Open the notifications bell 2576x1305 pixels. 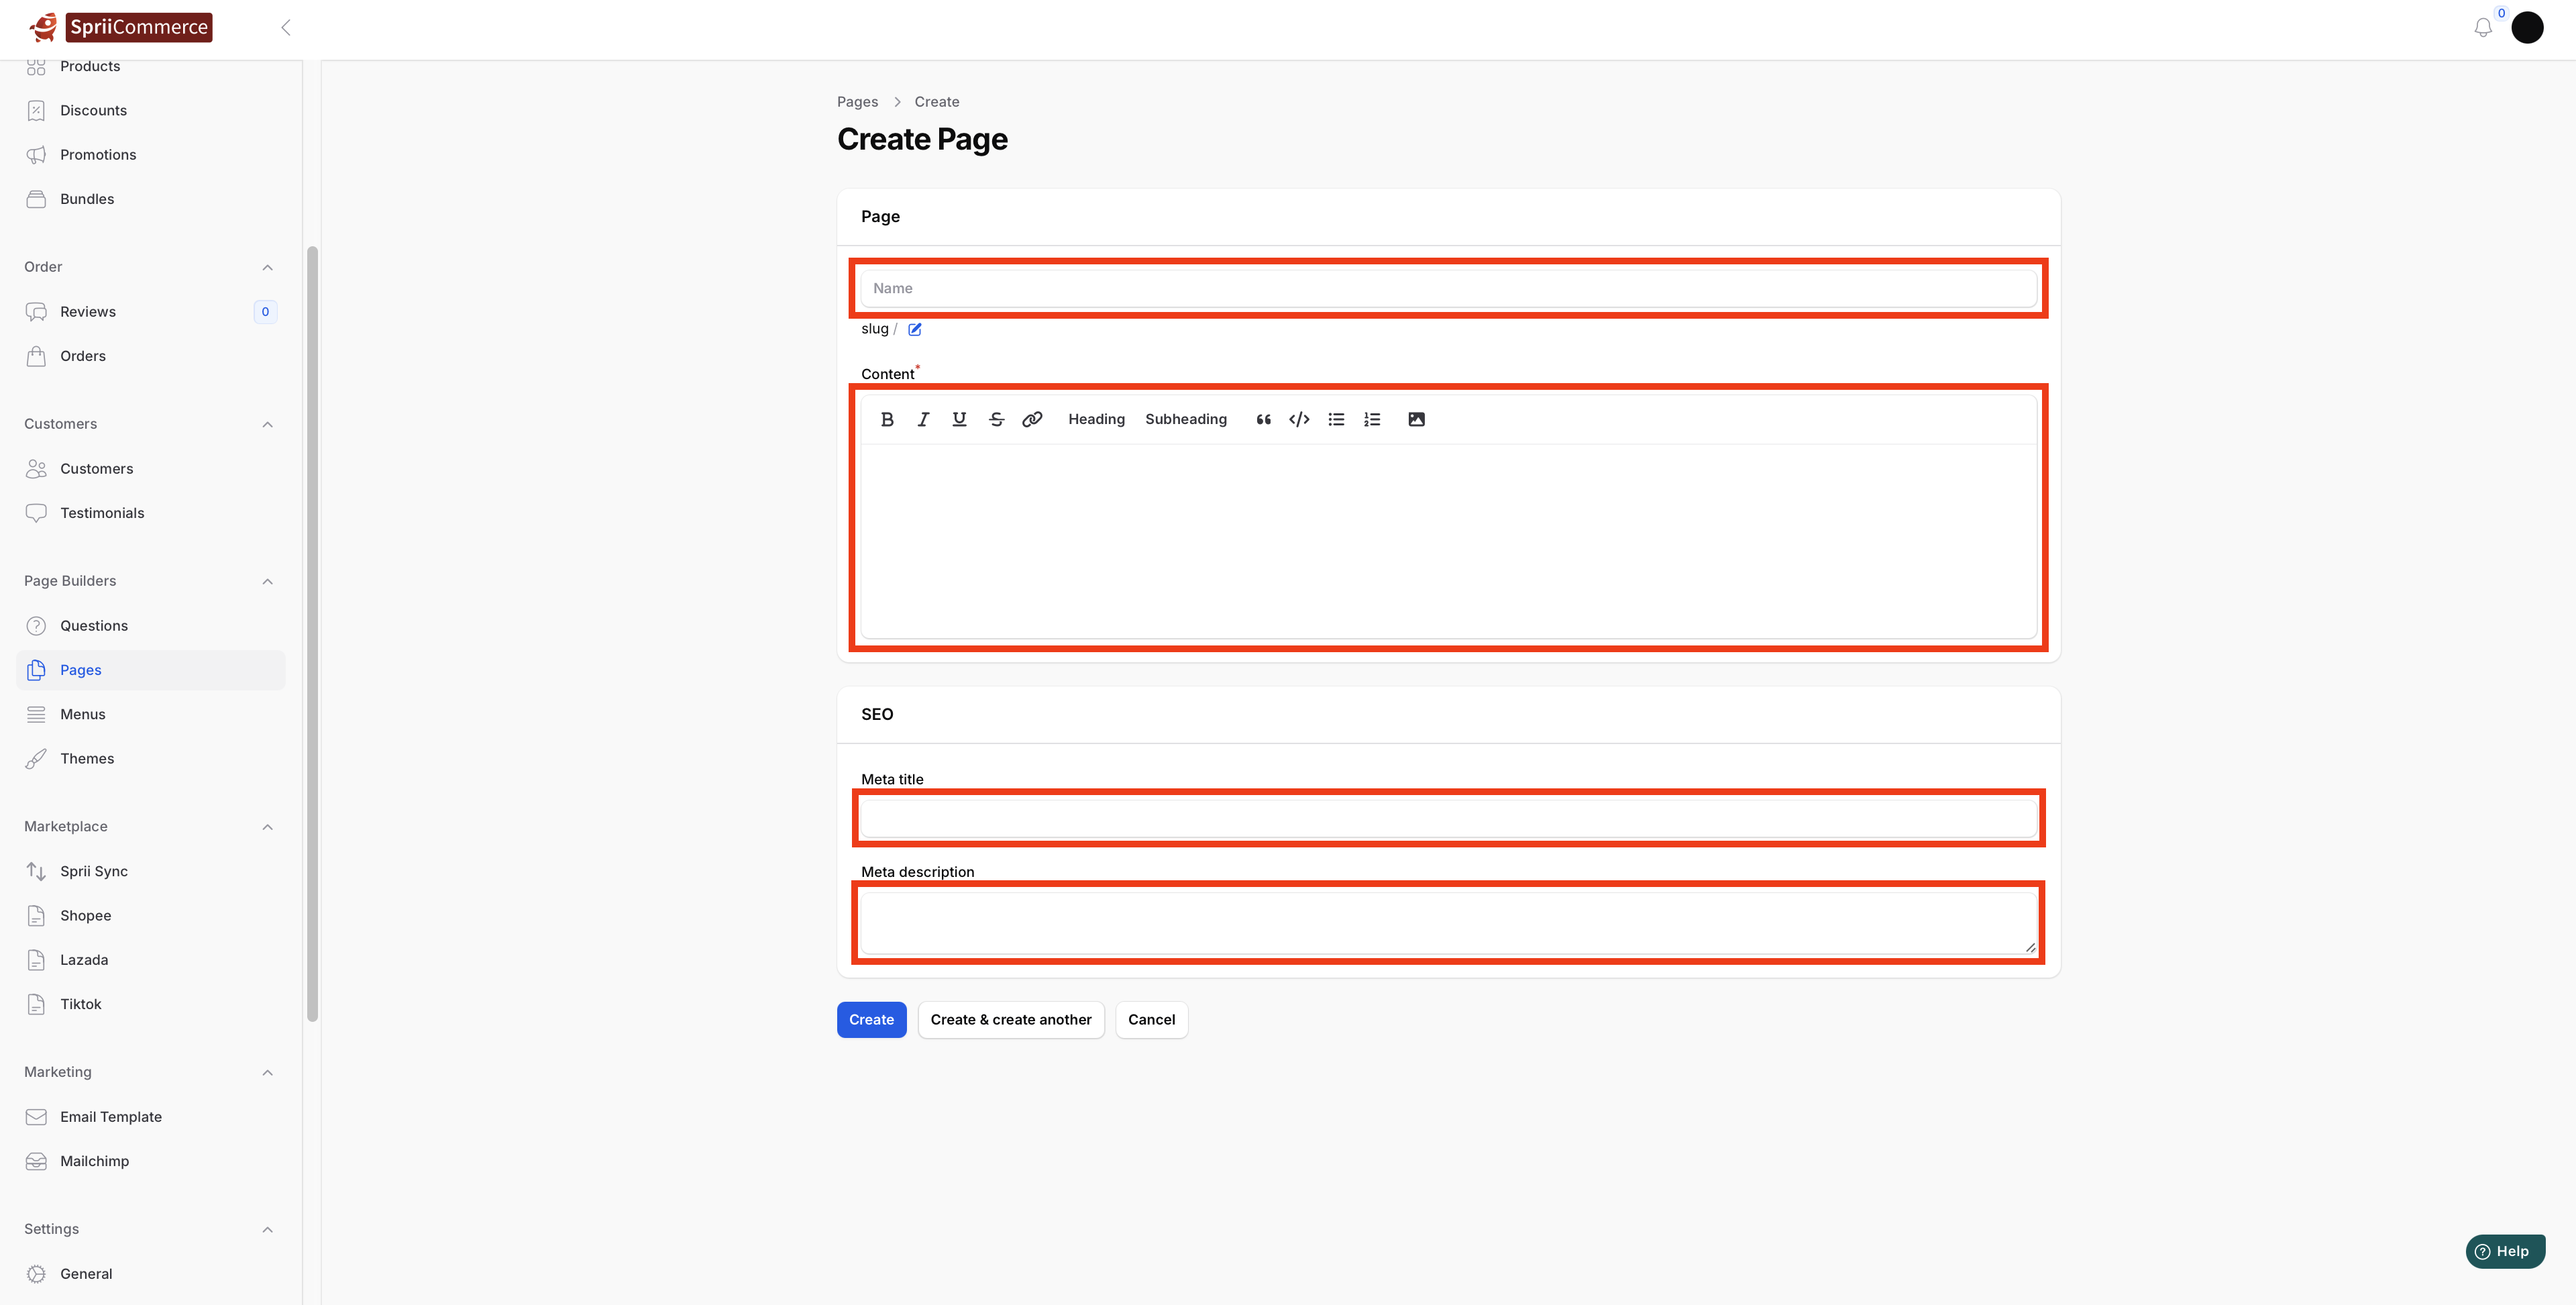2482,28
